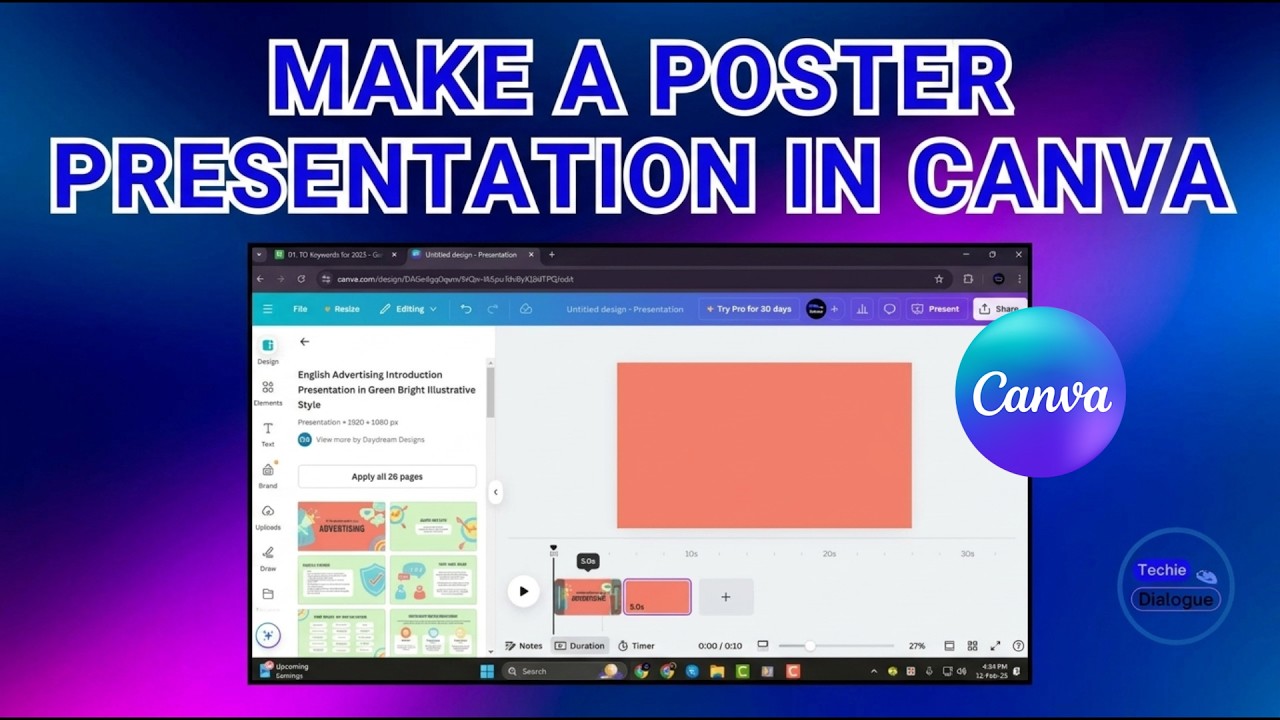
Task: Click the Magic assistant sparkle button
Action: [268, 635]
